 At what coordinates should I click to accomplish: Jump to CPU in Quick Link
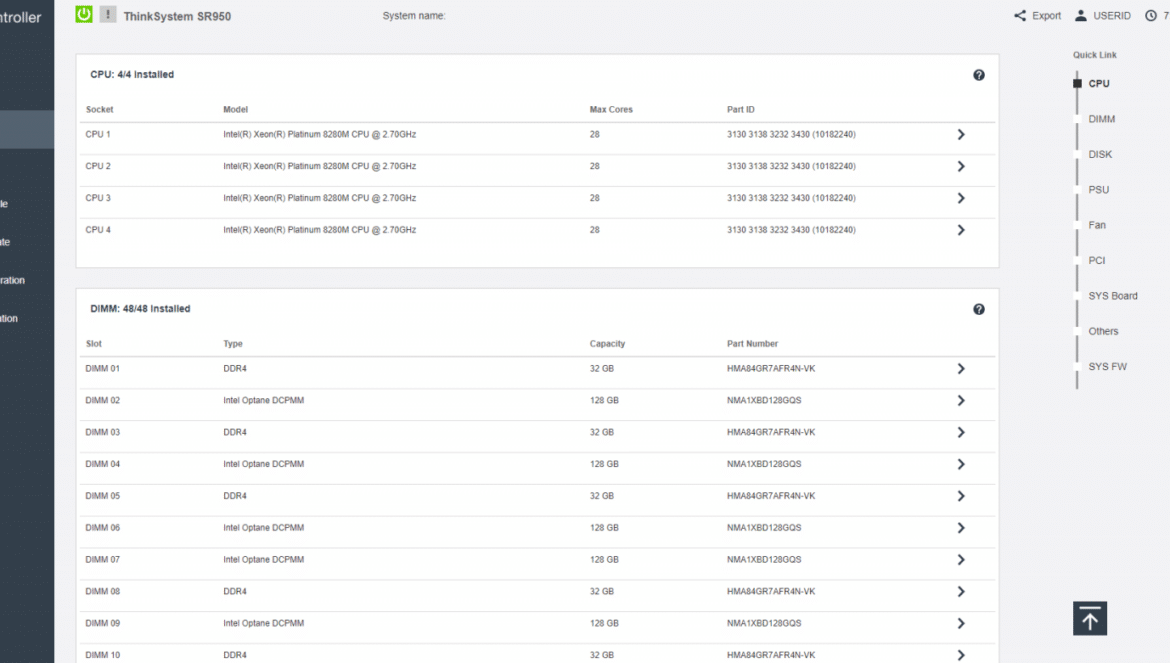(1098, 84)
